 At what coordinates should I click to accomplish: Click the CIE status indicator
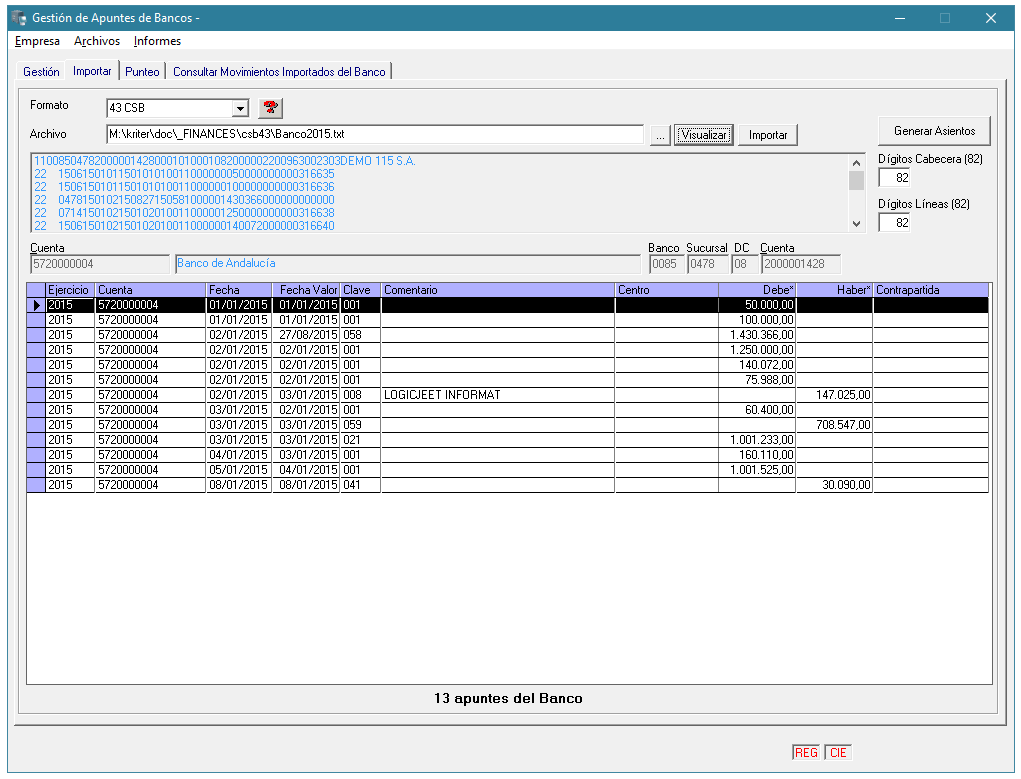(x=838, y=752)
